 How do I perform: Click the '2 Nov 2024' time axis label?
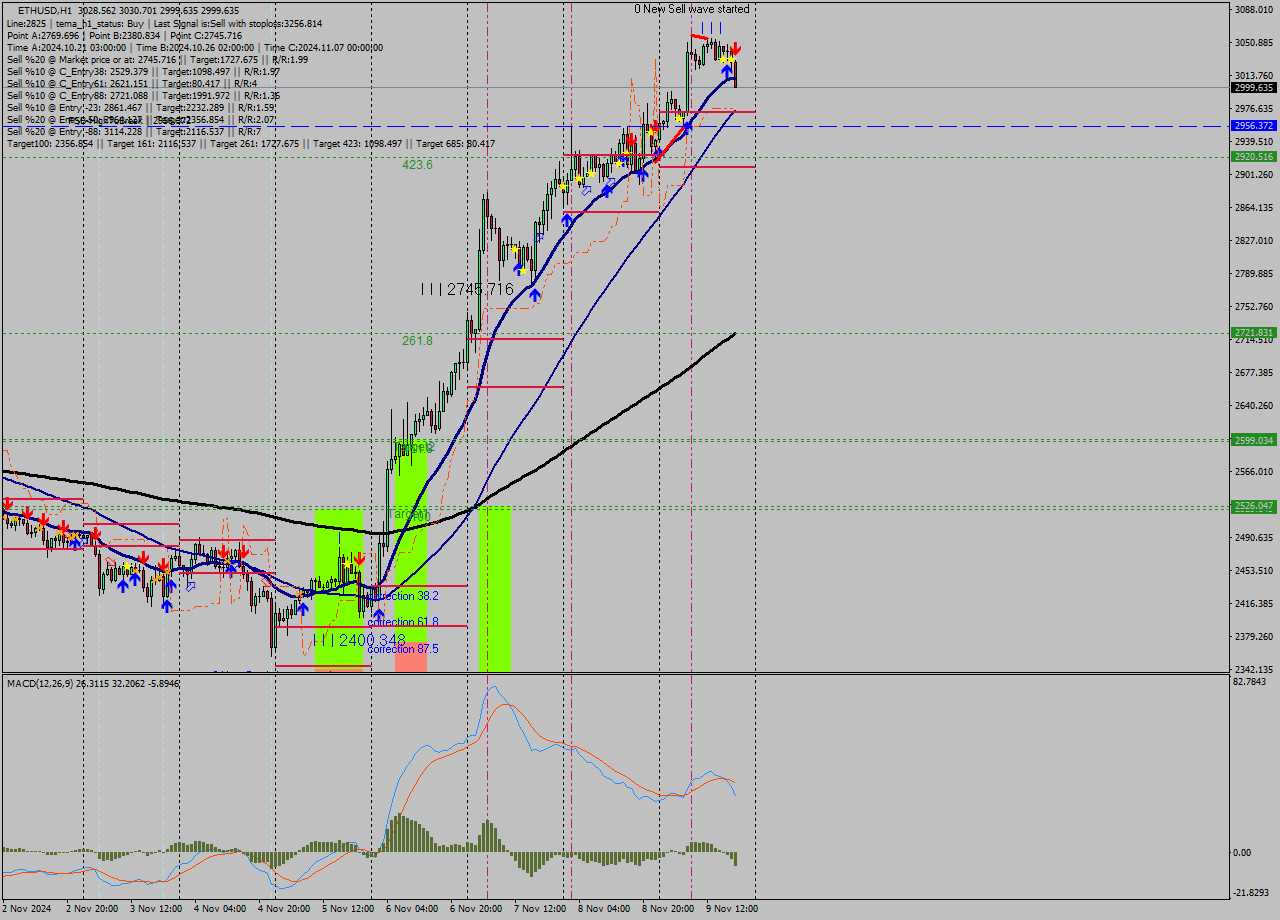click(27, 909)
